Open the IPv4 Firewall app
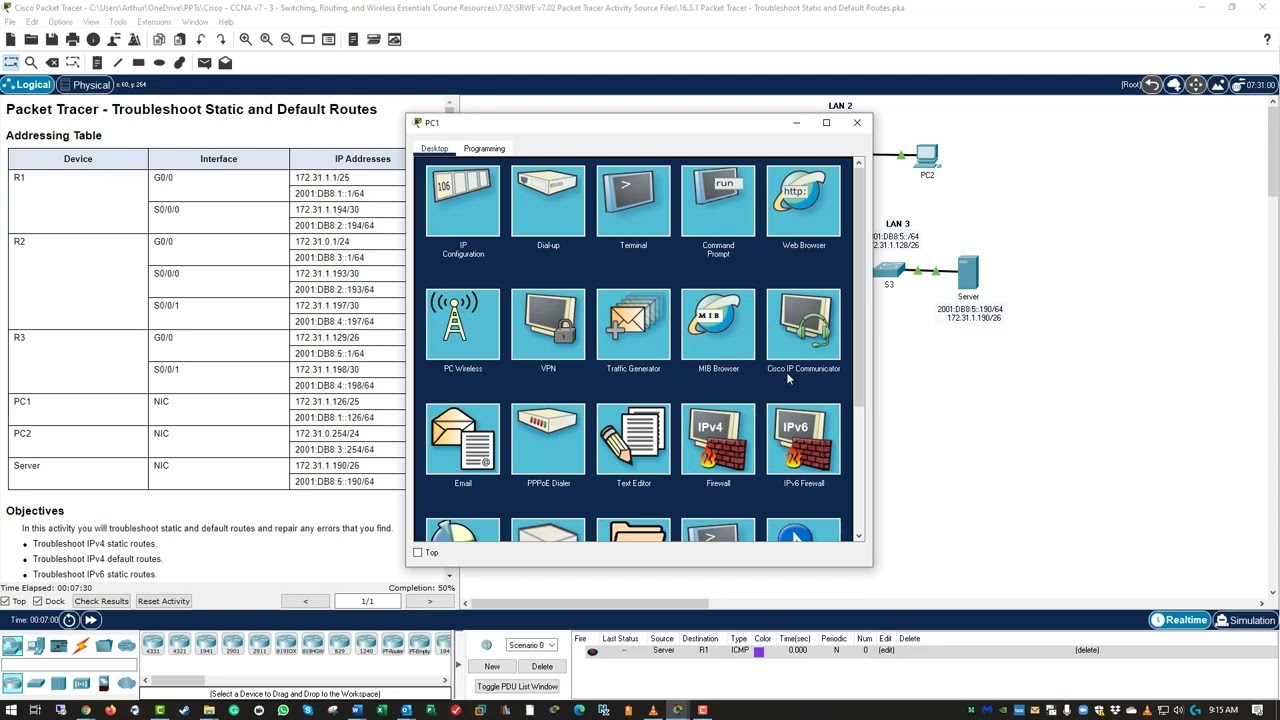 718,440
